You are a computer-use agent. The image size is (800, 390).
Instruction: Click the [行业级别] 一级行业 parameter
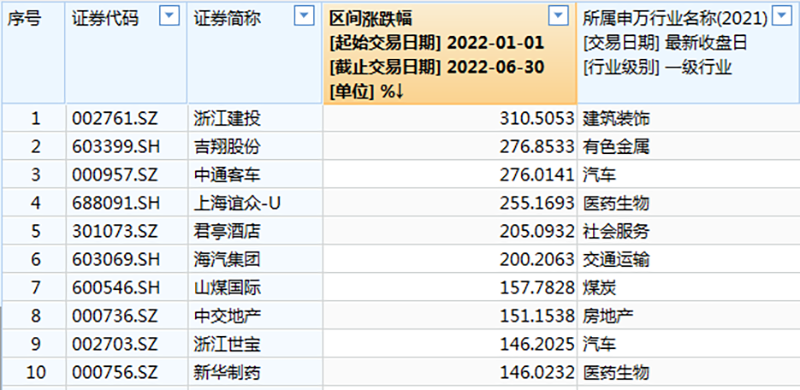point(658,67)
